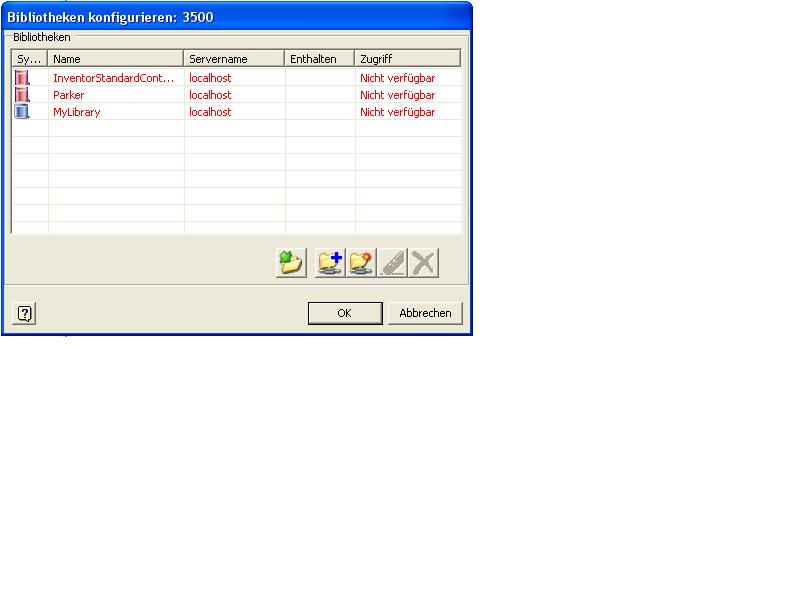Click the grayed-out edit library icon
Viewport: 800px width, 600px height.
(x=392, y=263)
